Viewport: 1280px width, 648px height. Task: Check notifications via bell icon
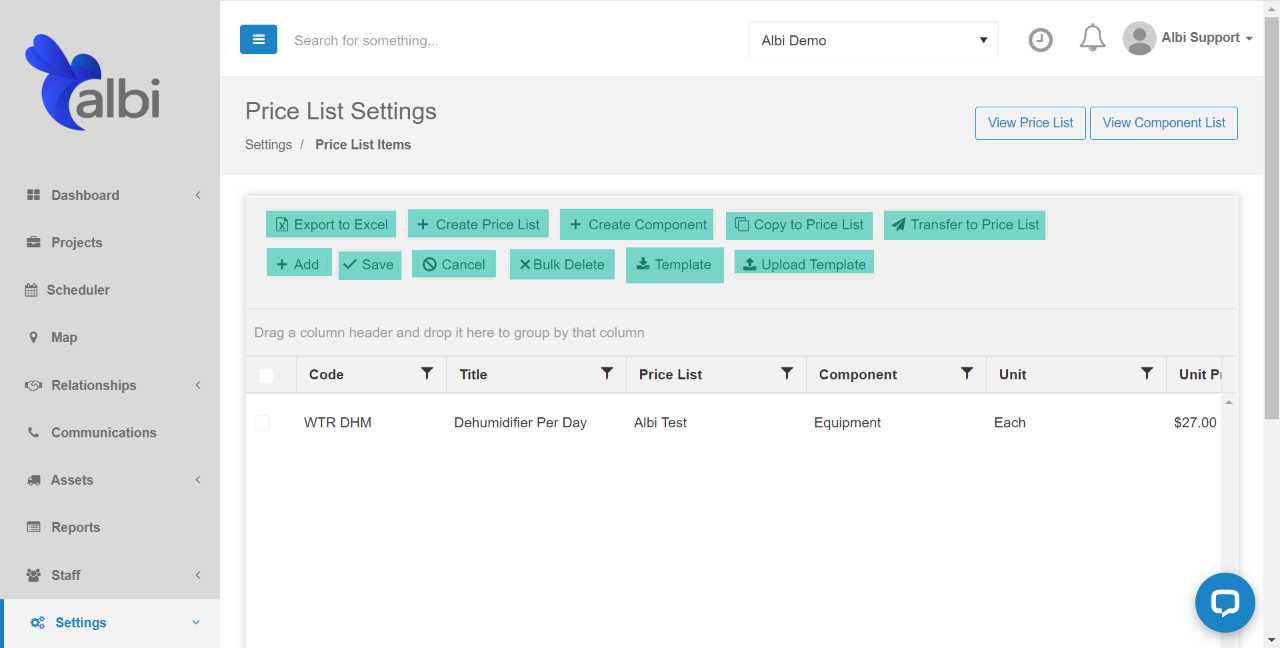click(1092, 37)
